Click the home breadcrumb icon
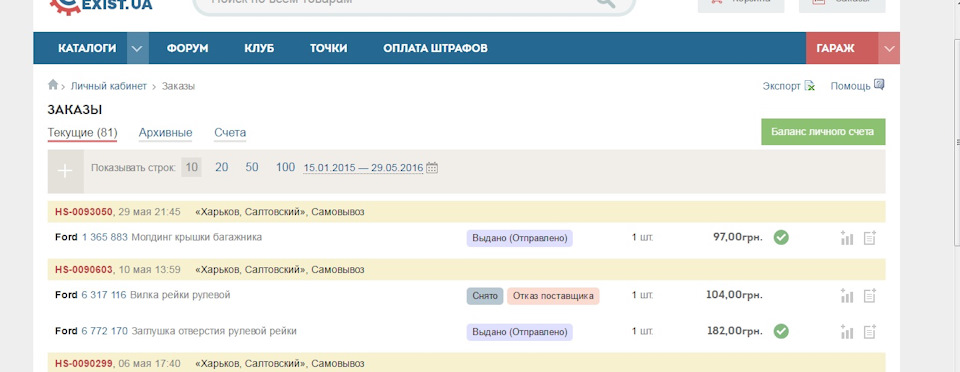Viewport: 960px width, 372px height. coord(53,84)
